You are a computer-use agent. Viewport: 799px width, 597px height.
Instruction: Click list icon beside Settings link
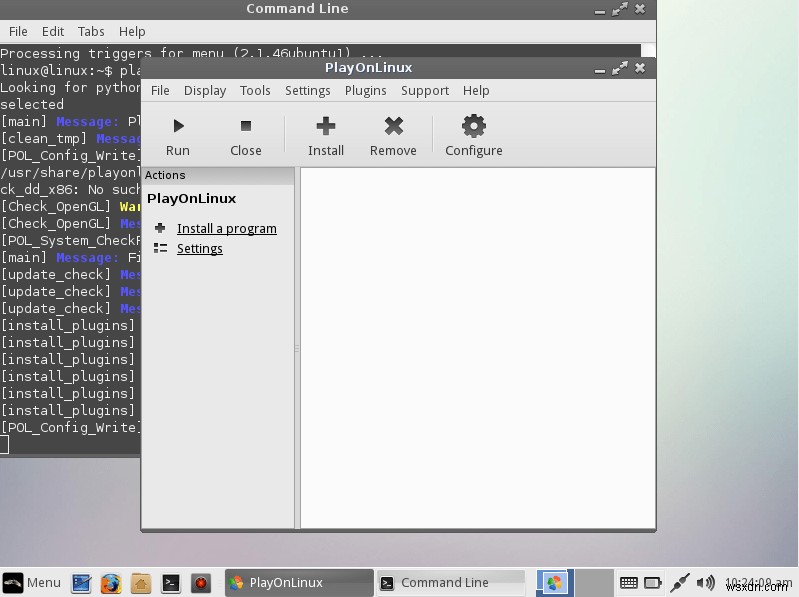pos(160,248)
